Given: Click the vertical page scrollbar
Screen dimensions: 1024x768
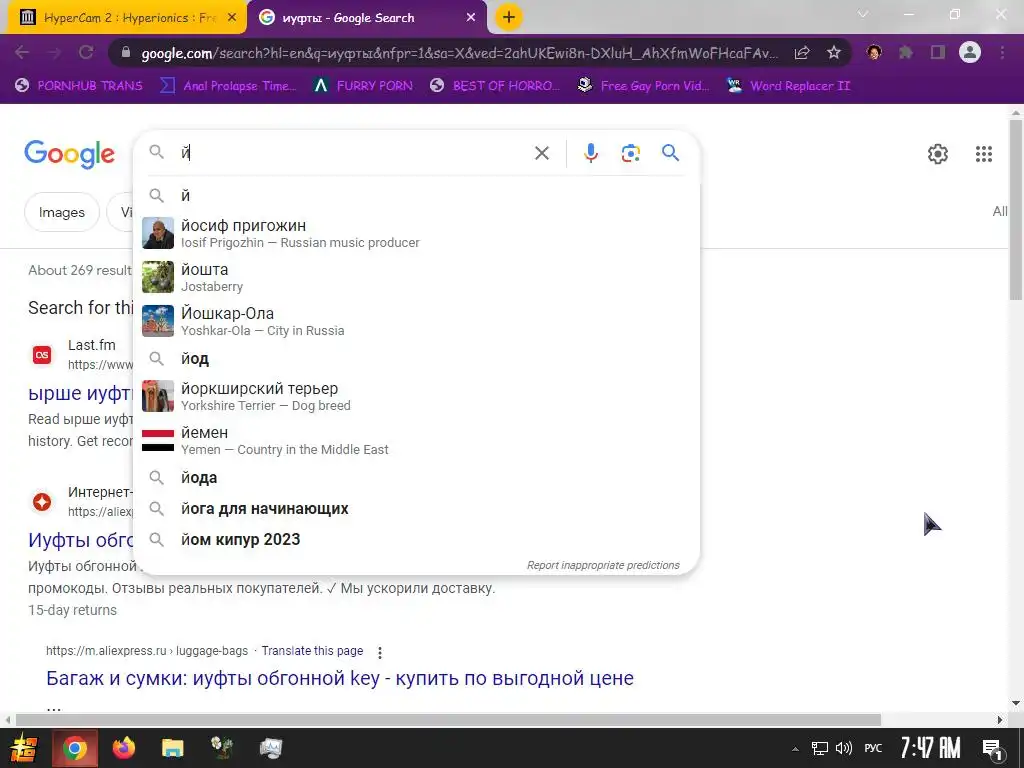Looking at the screenshot, I should click(x=1016, y=209).
